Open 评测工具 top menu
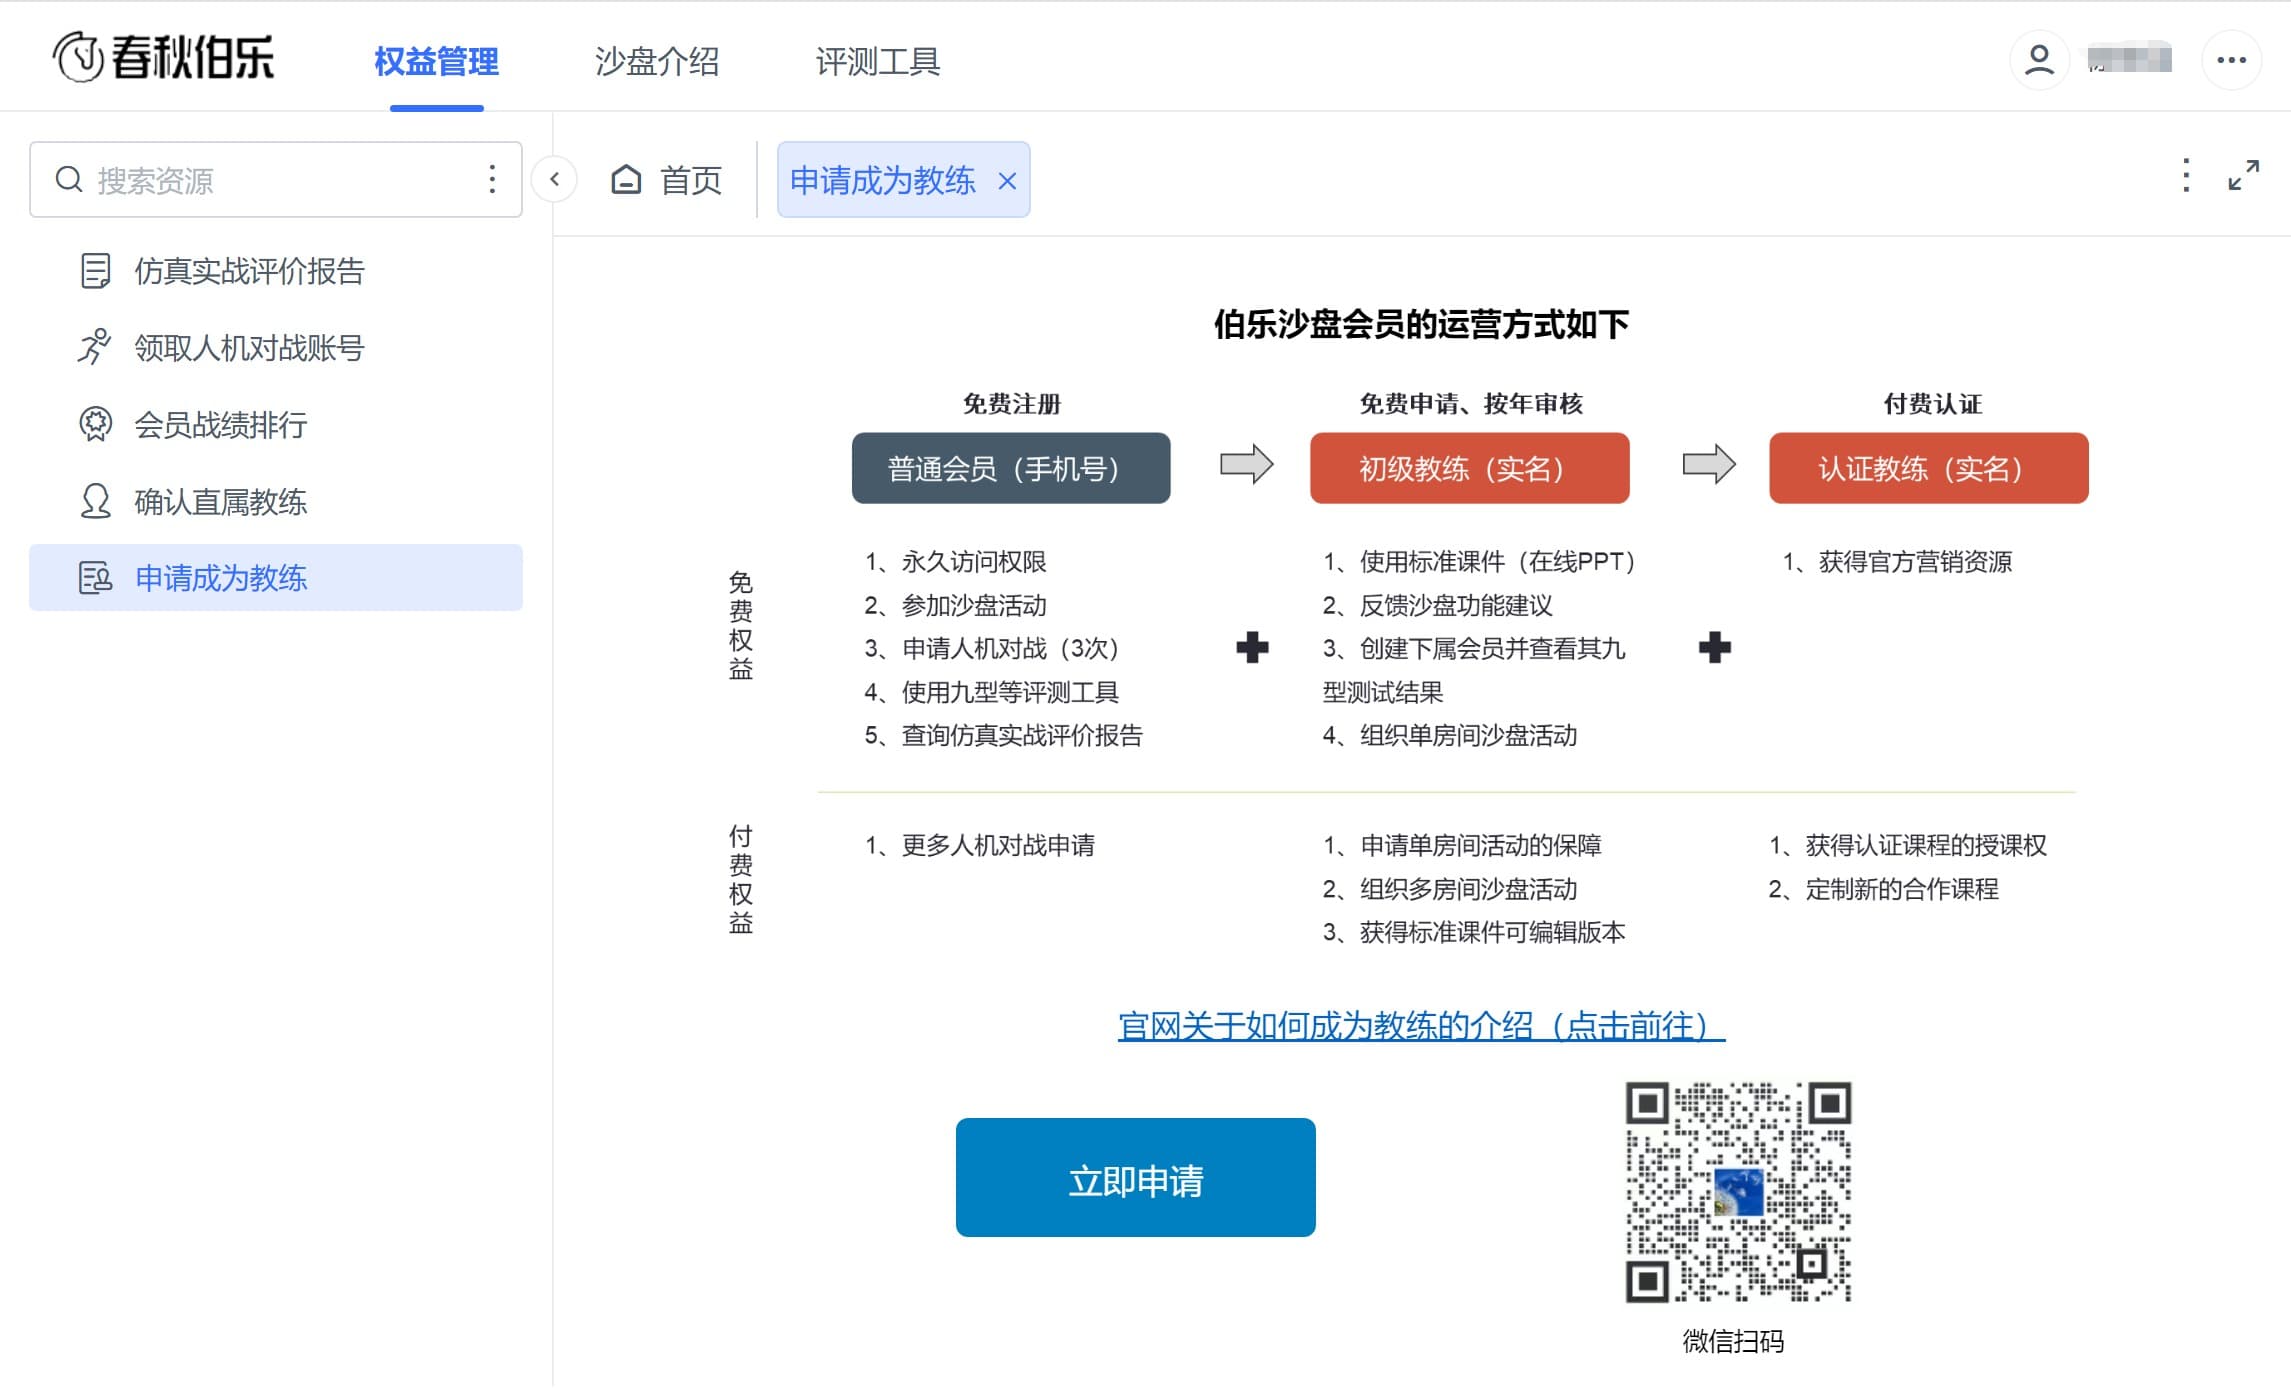The image size is (2291, 1391). coord(877,61)
